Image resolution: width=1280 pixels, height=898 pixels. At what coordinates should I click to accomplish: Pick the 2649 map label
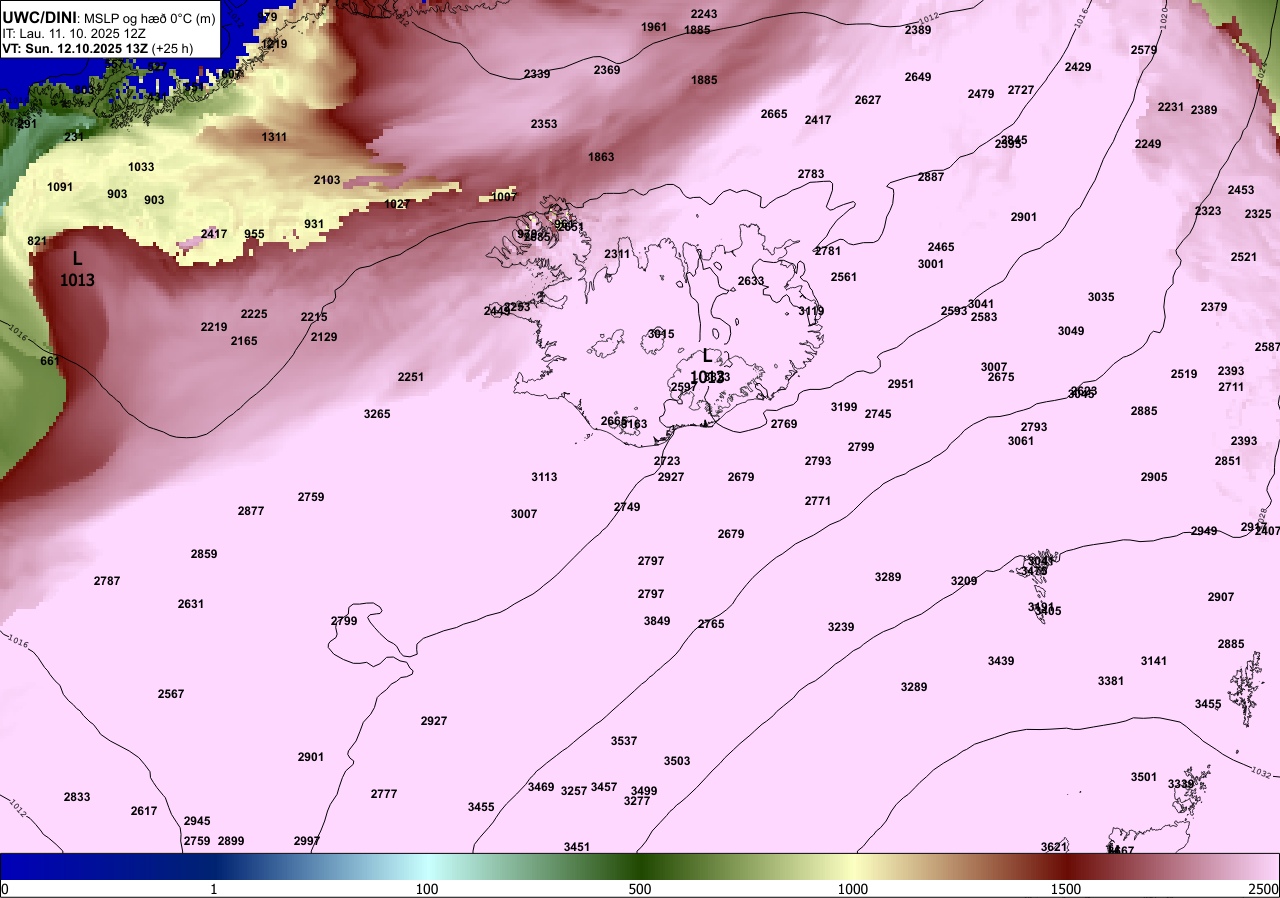pos(918,77)
